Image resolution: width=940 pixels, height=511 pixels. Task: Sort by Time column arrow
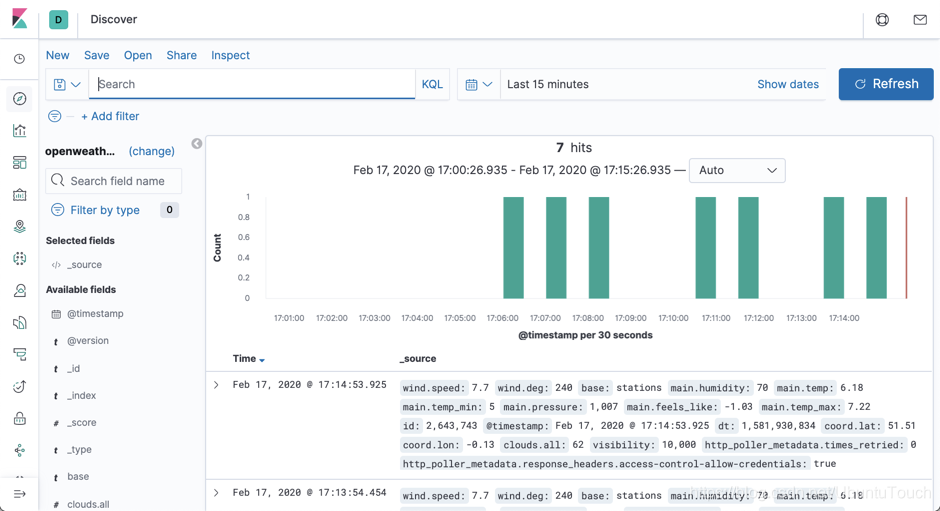point(262,360)
